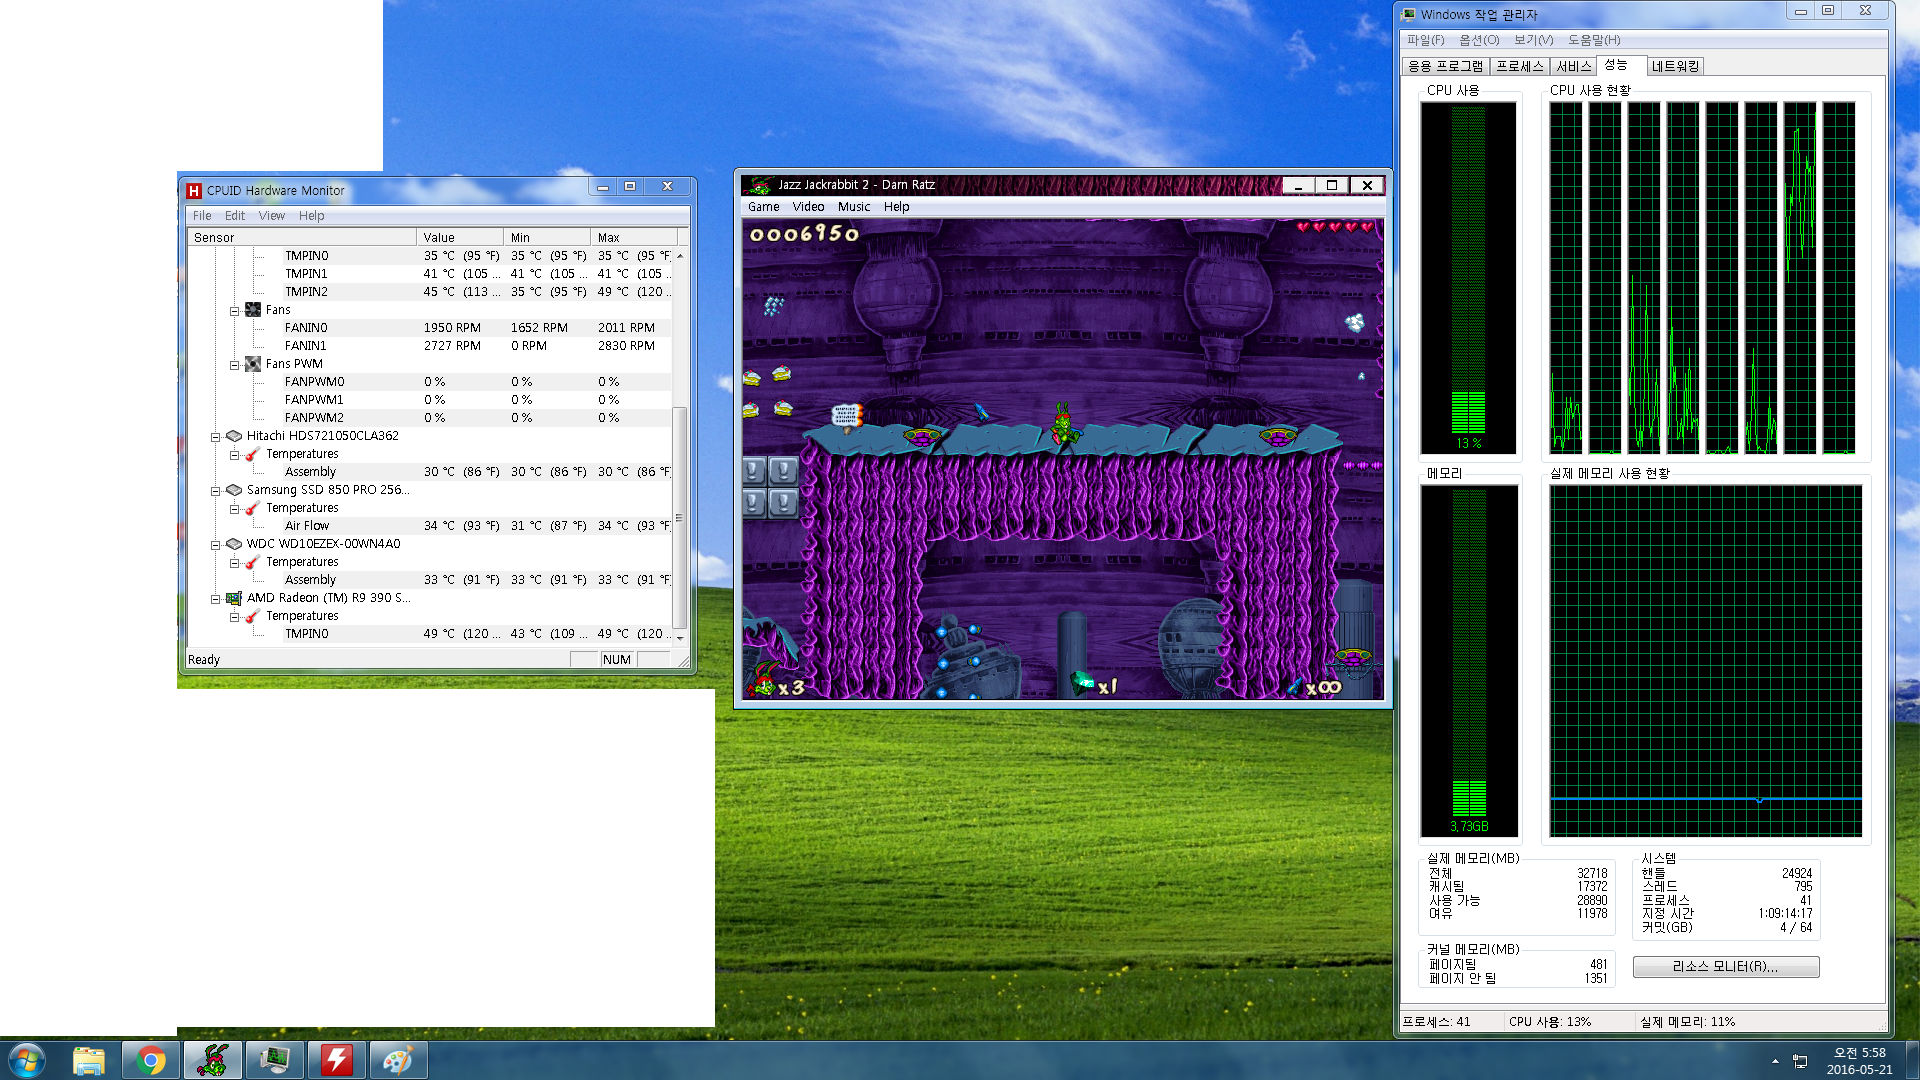The image size is (1920, 1080).
Task: Open the Paint taskbar icon
Action: click(x=398, y=1060)
